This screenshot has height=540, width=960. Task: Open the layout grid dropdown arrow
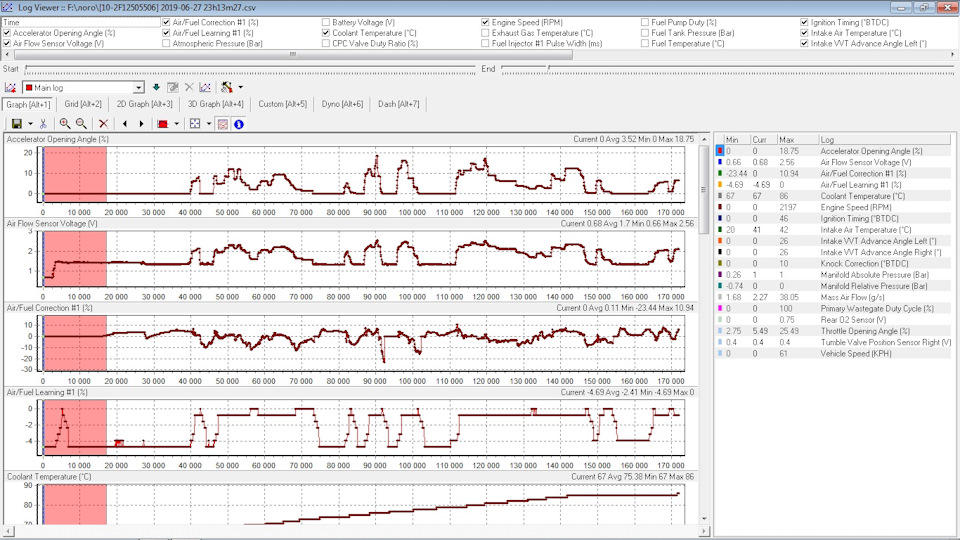coord(209,124)
